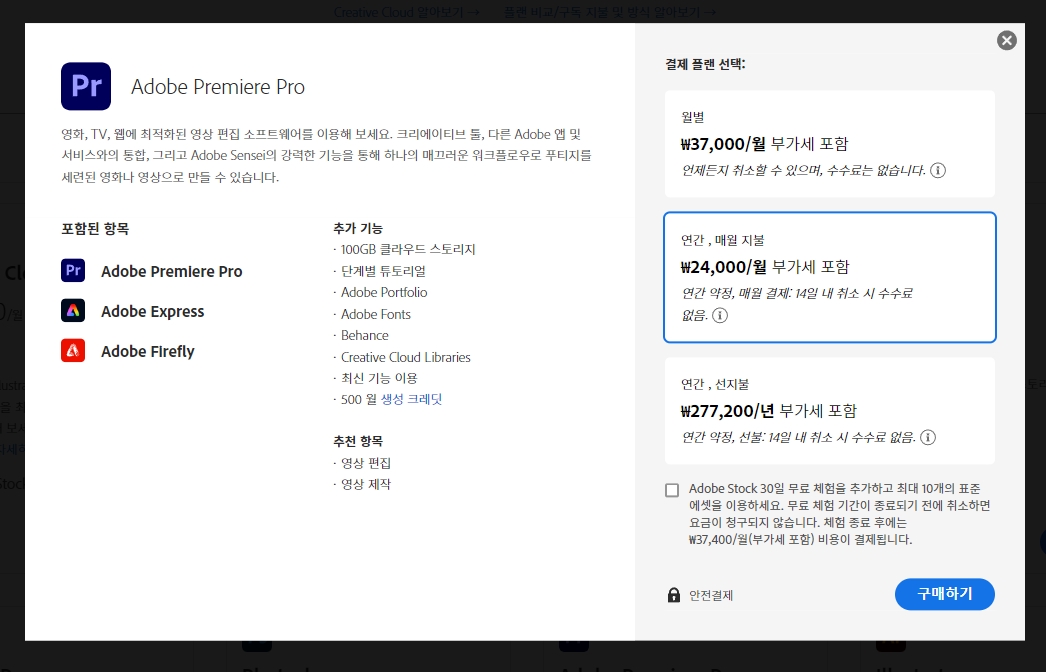Click the Adobe Express icon
The height and width of the screenshot is (672, 1046).
pyautogui.click(x=73, y=310)
